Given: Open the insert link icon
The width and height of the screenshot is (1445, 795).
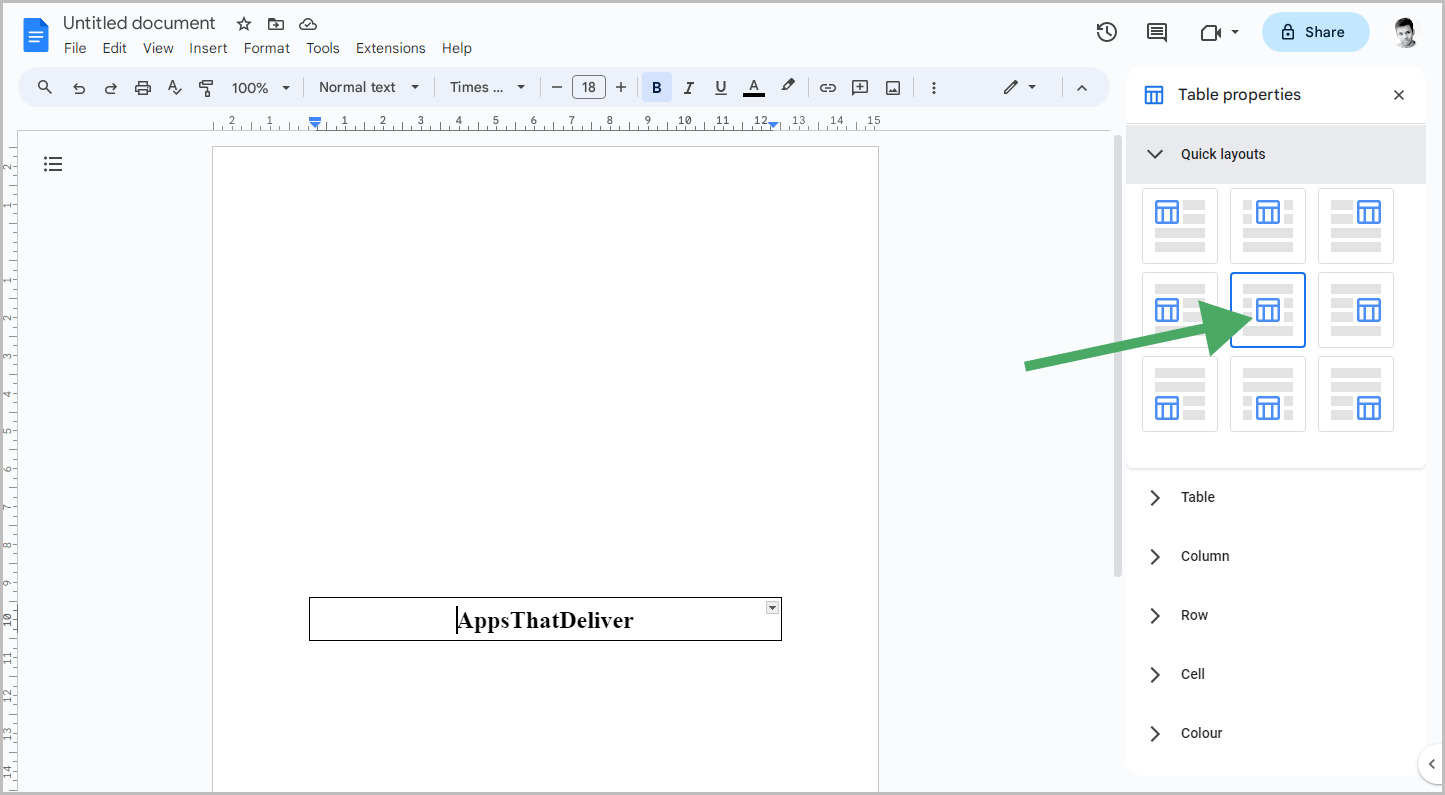Looking at the screenshot, I should point(827,87).
